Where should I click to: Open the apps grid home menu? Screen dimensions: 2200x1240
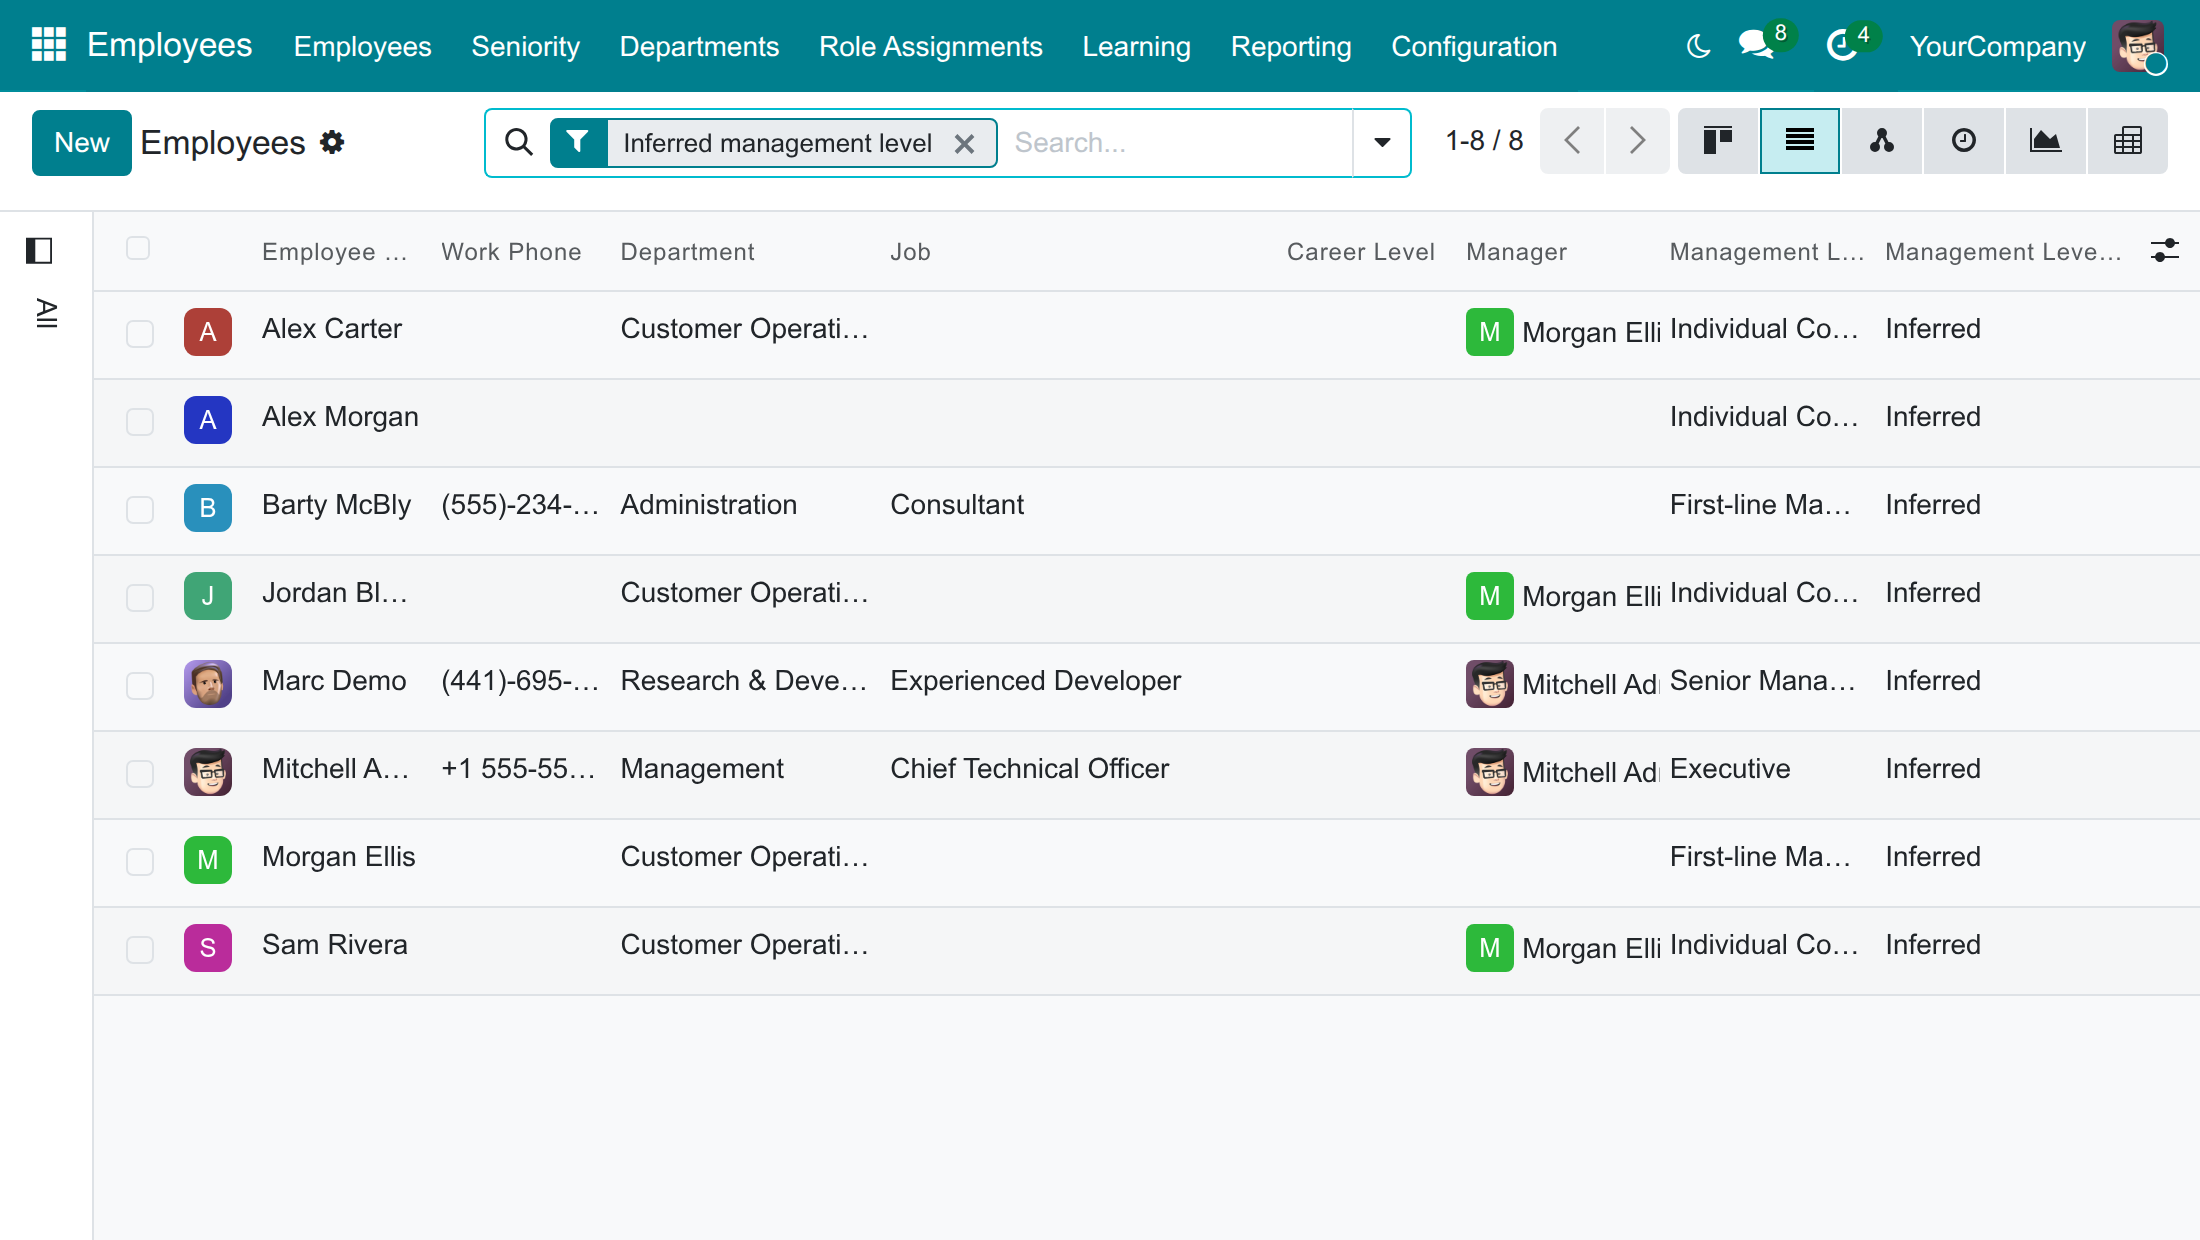(48, 45)
